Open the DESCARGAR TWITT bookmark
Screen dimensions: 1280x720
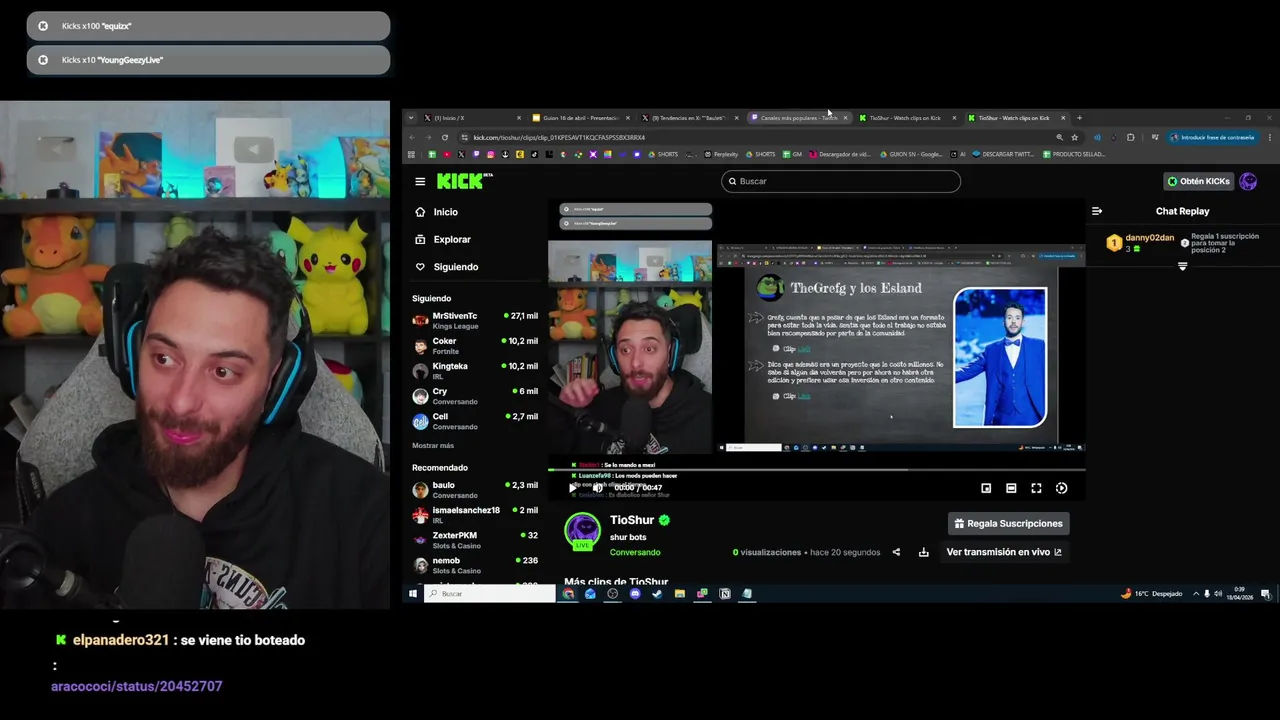pos(1004,154)
